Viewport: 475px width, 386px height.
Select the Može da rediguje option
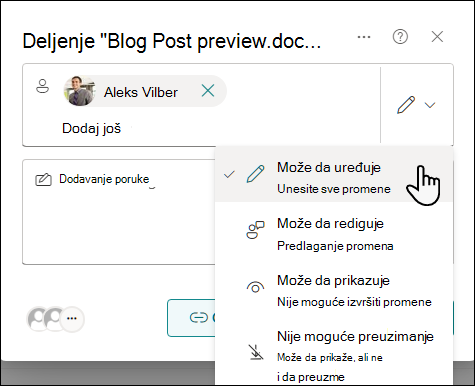coord(334,234)
